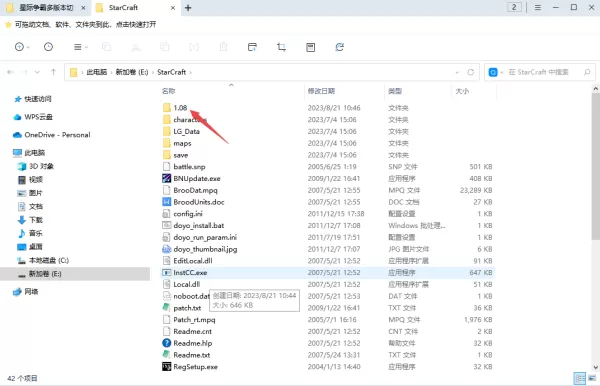Open 网络 in the sidebar
600x386 pixels.
point(31,292)
